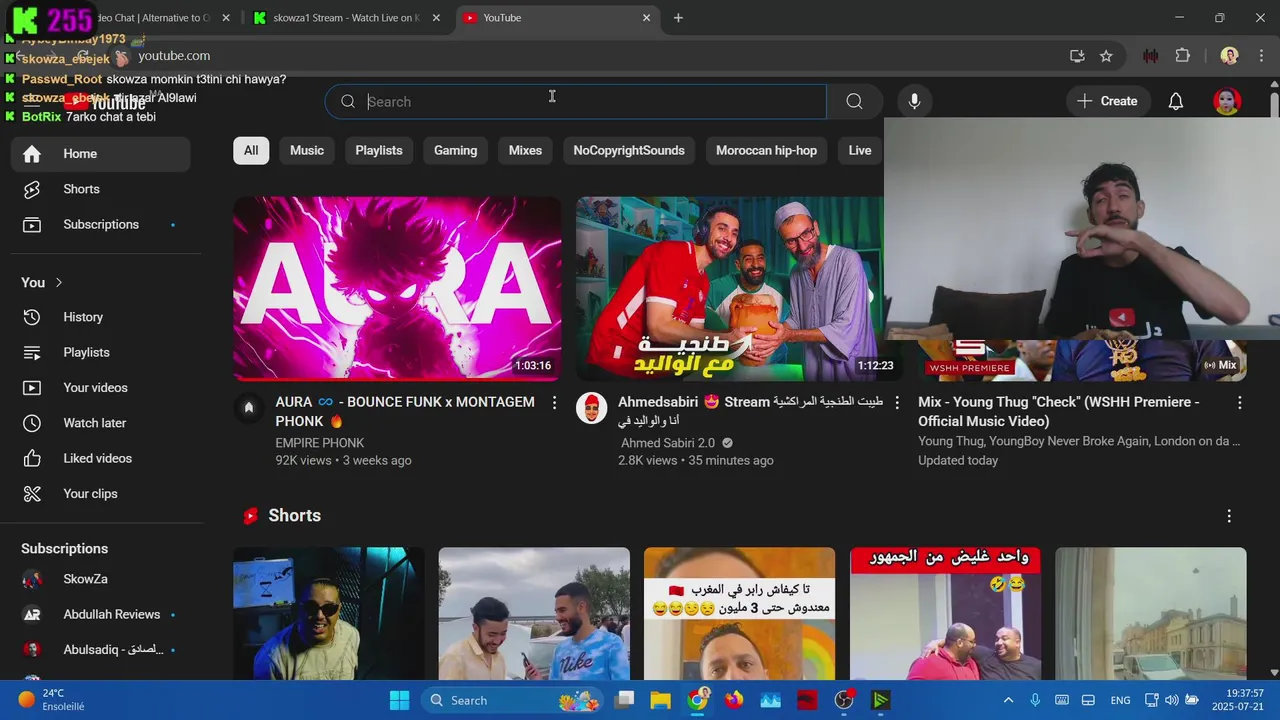
Task: Open the weather widget showing 24°C
Action: tap(52, 700)
